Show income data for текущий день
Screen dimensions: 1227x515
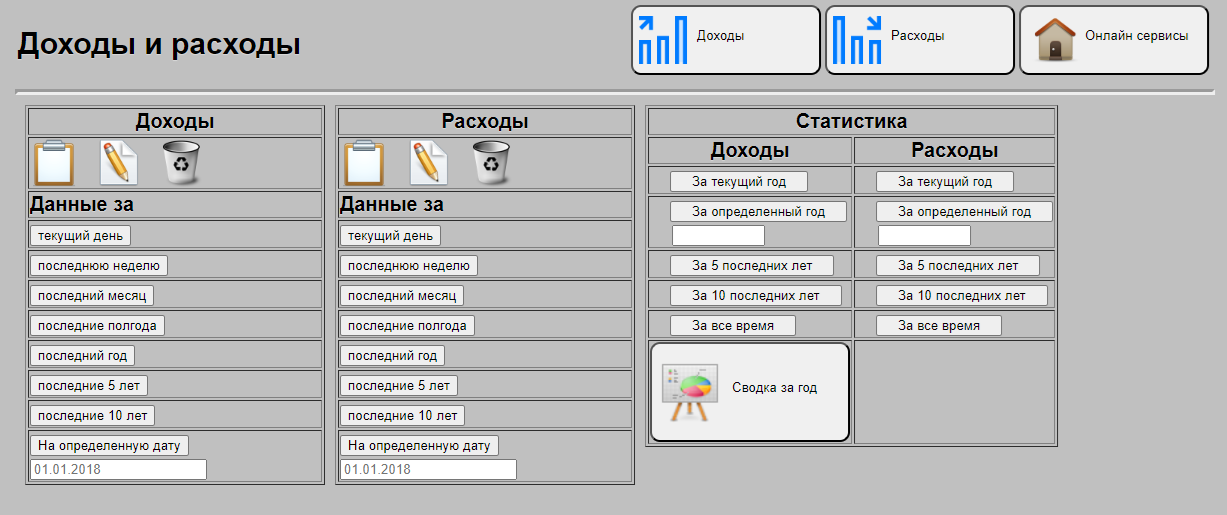[x=80, y=236]
